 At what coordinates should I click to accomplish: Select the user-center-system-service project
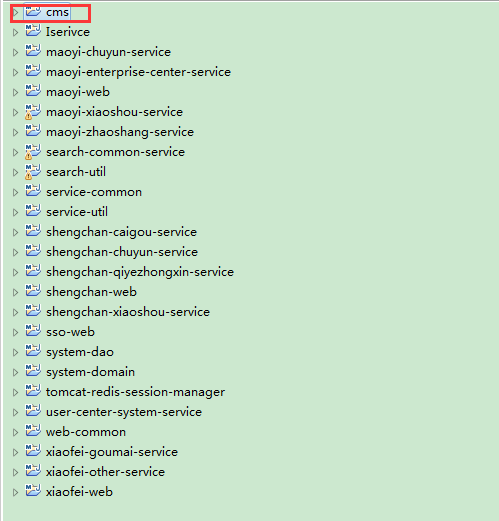124,412
